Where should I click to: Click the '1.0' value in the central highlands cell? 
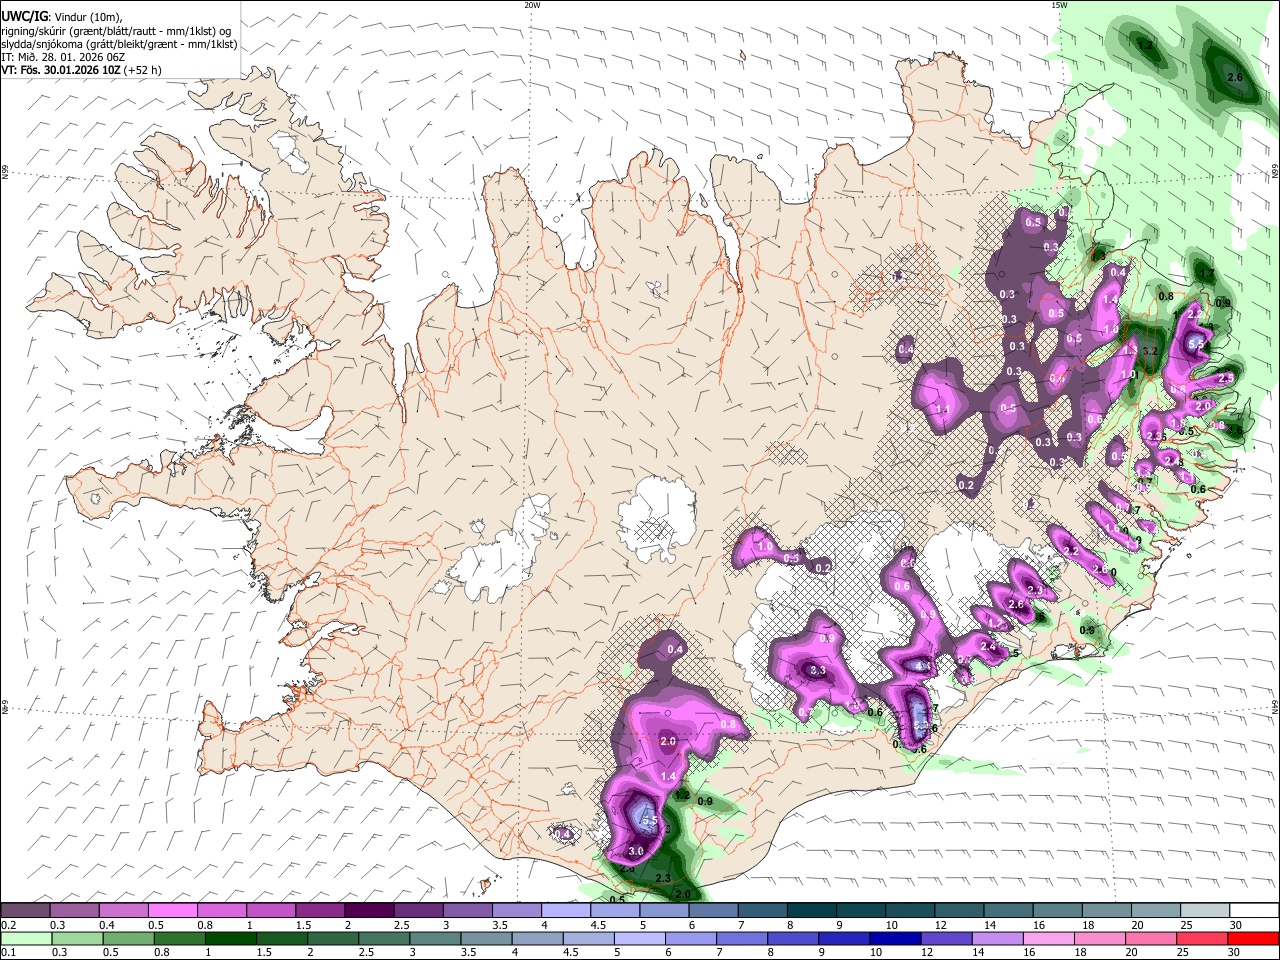764,547
